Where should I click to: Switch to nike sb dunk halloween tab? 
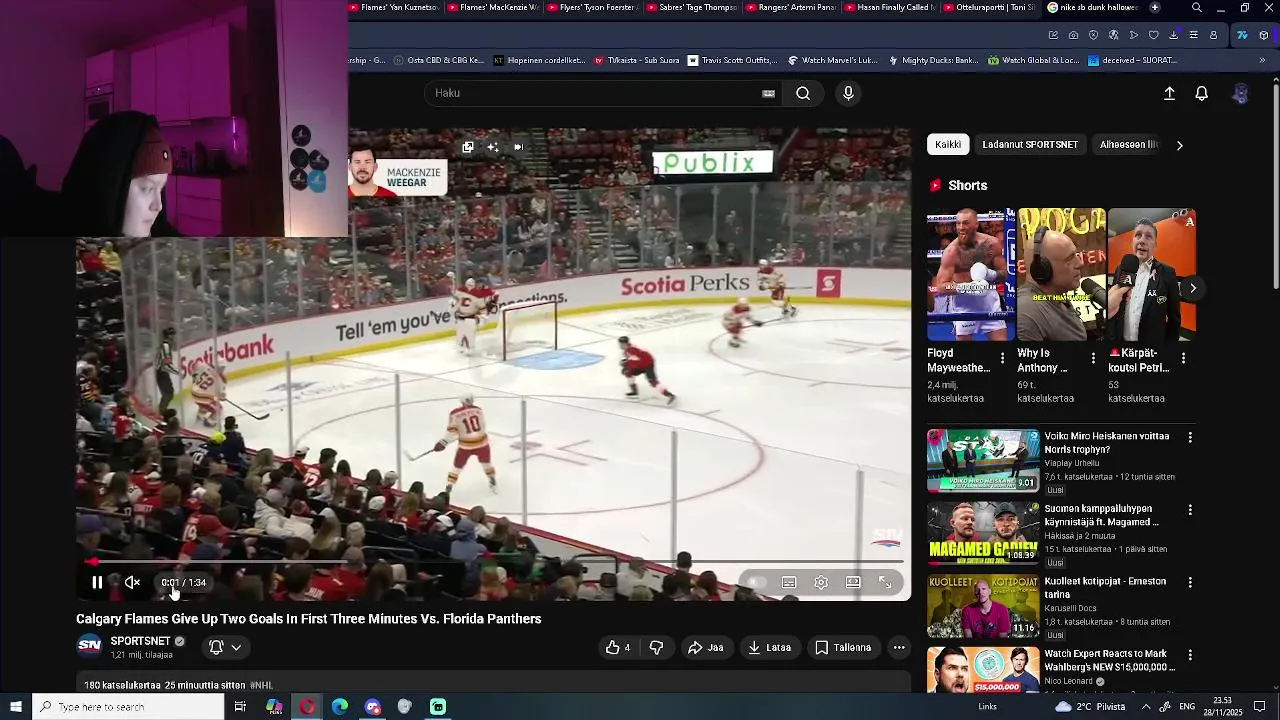pyautogui.click(x=1092, y=7)
